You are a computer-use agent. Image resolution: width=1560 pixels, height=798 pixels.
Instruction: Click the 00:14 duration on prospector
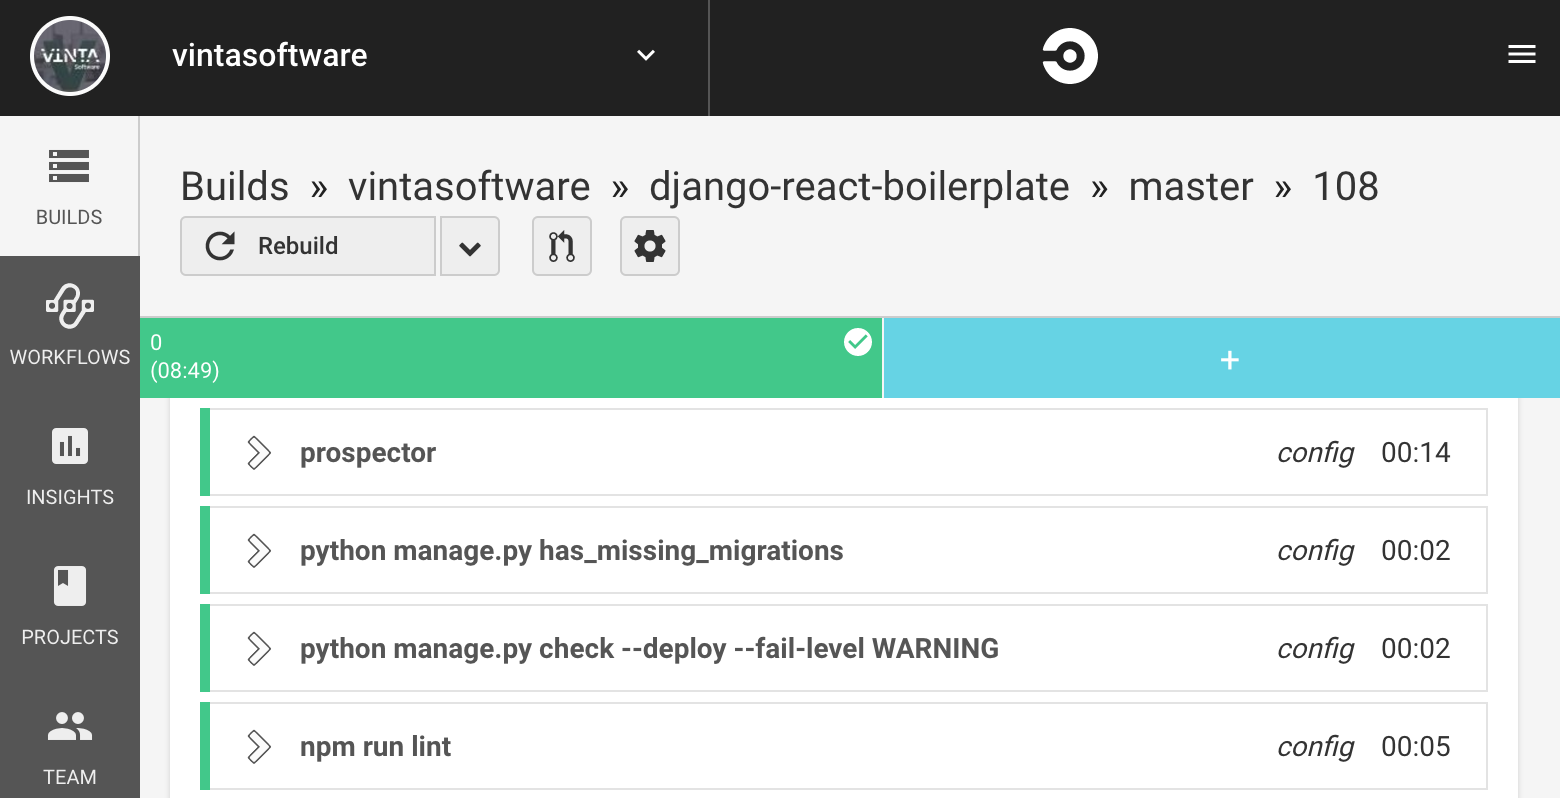coord(1416,453)
